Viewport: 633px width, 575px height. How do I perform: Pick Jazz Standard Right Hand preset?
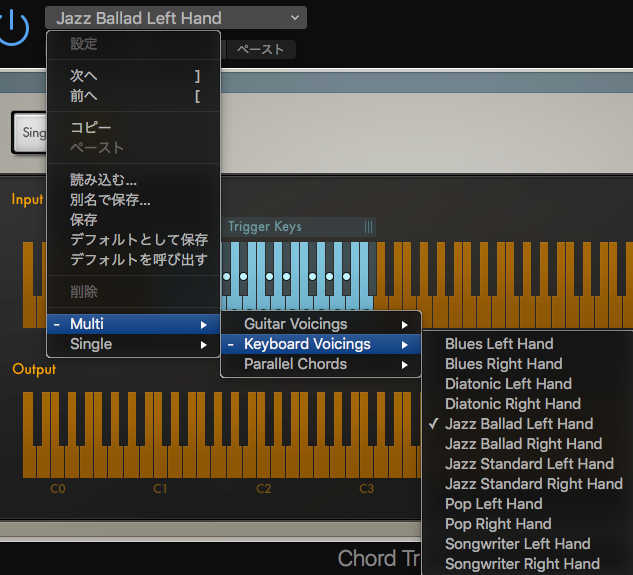tap(533, 484)
